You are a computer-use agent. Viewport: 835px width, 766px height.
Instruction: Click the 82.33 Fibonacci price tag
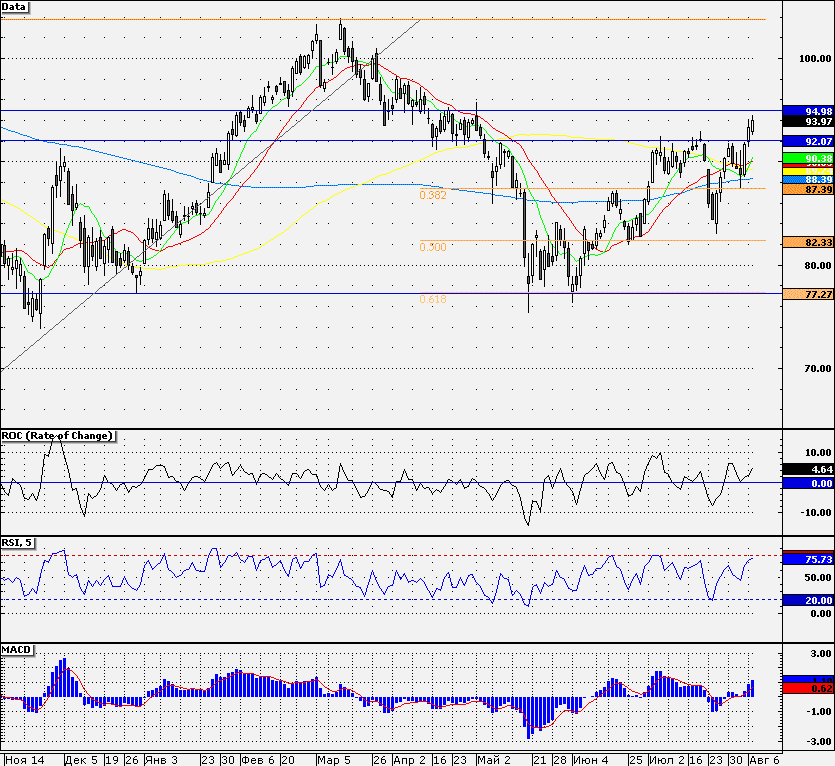tap(809, 242)
